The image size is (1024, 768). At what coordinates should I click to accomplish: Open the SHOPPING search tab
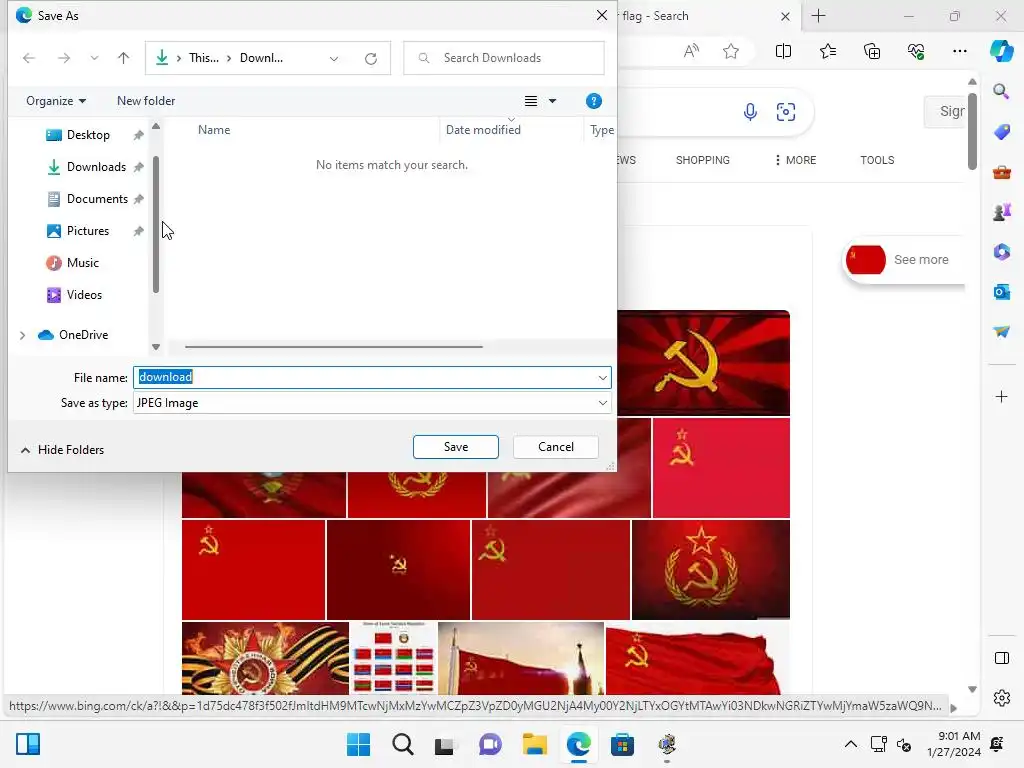[703, 160]
